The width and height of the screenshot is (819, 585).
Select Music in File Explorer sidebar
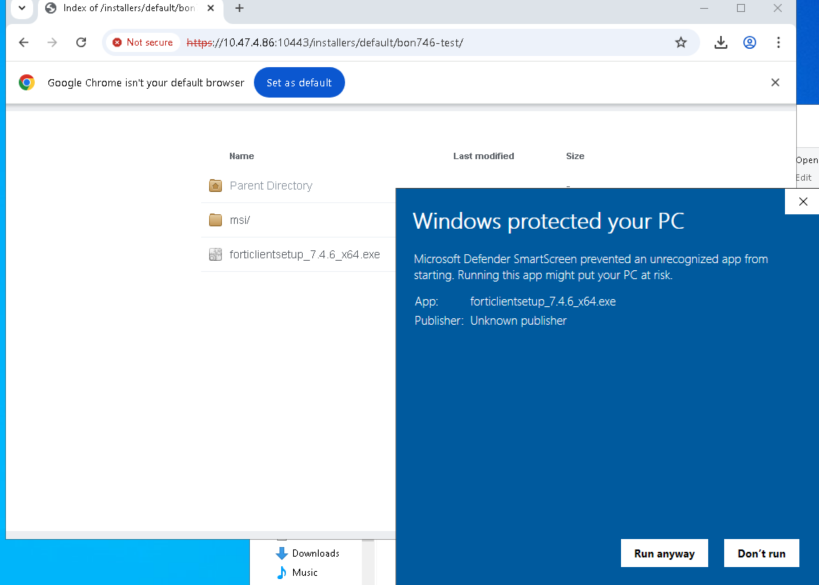pyautogui.click(x=305, y=572)
